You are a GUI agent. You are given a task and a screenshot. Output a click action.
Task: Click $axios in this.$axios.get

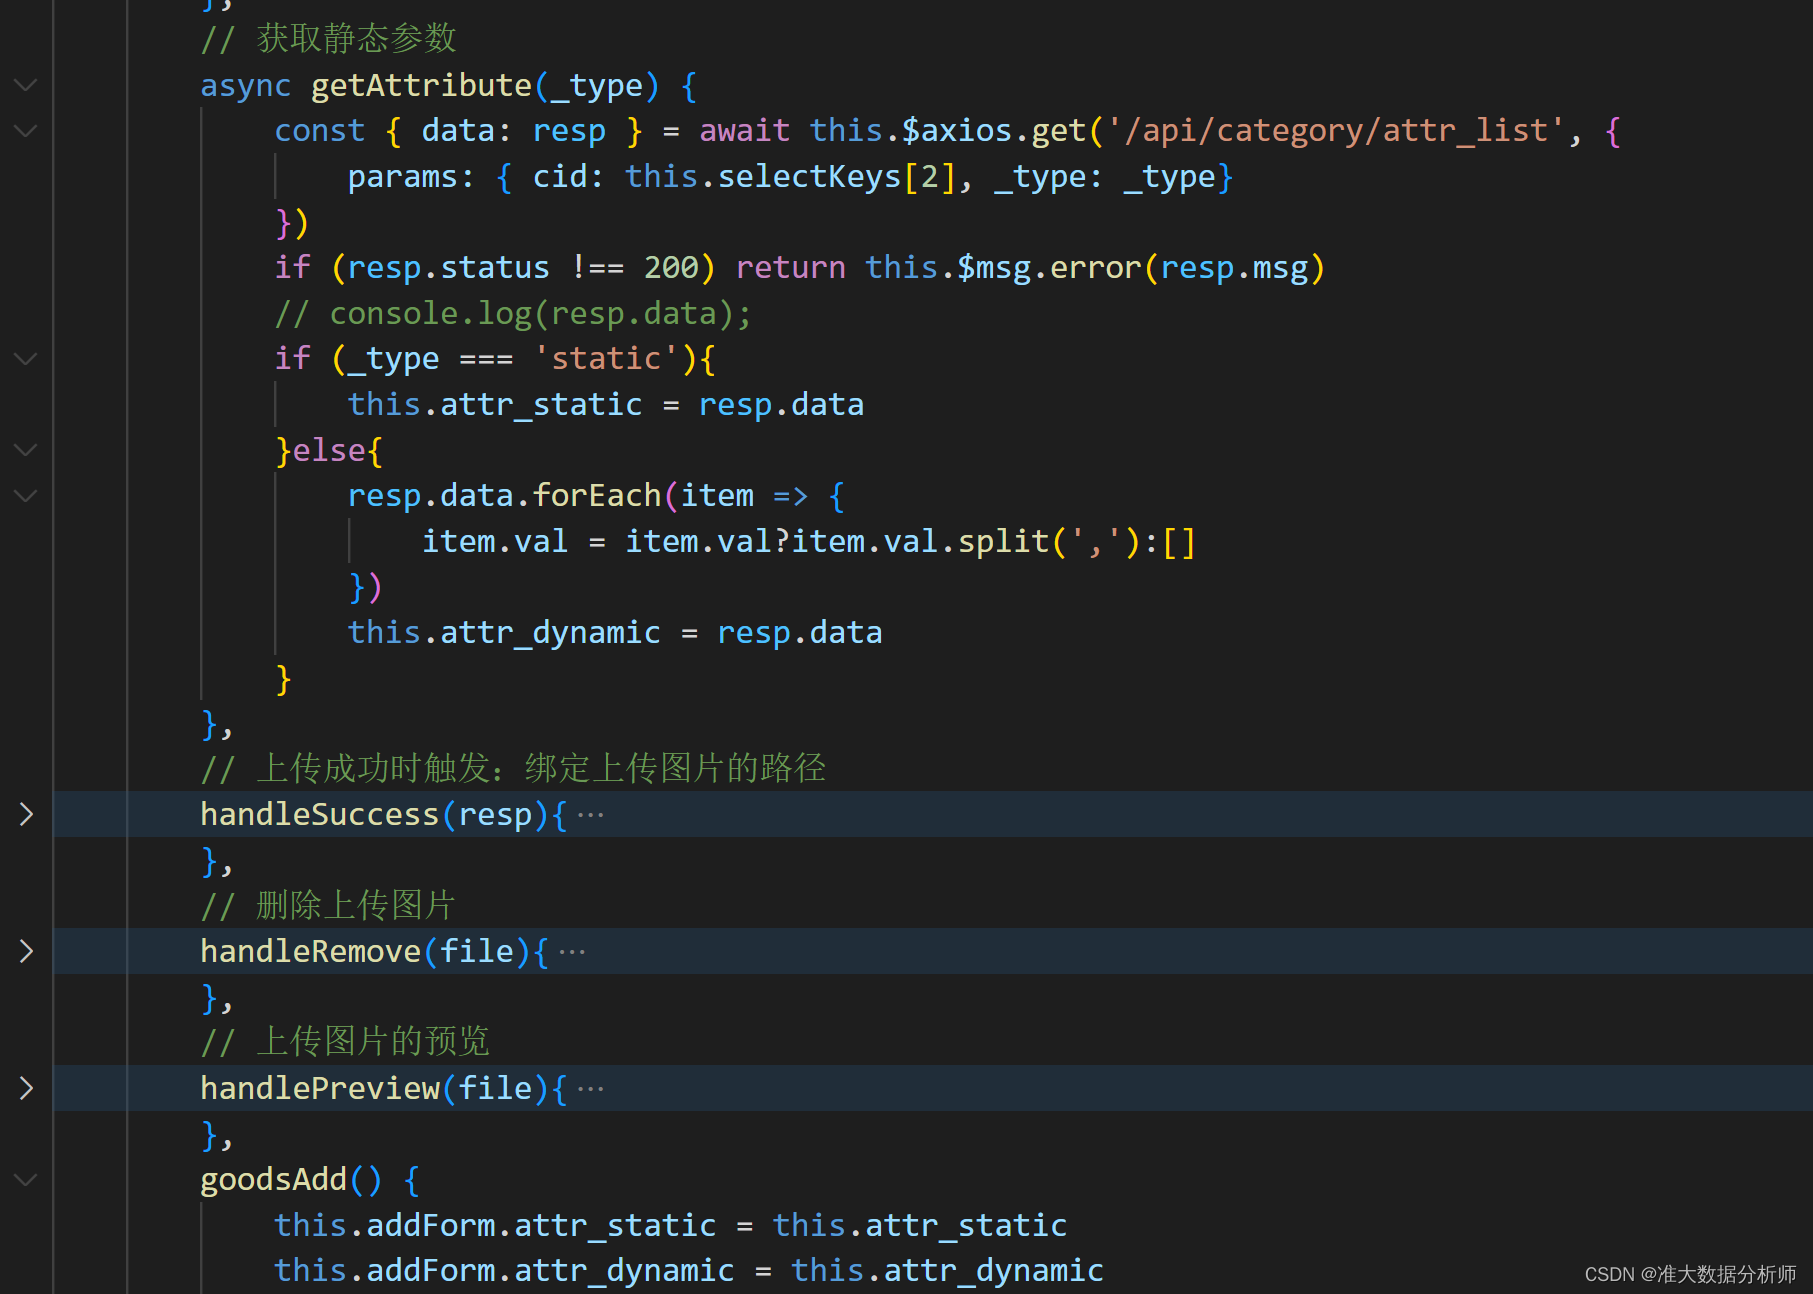click(x=957, y=131)
